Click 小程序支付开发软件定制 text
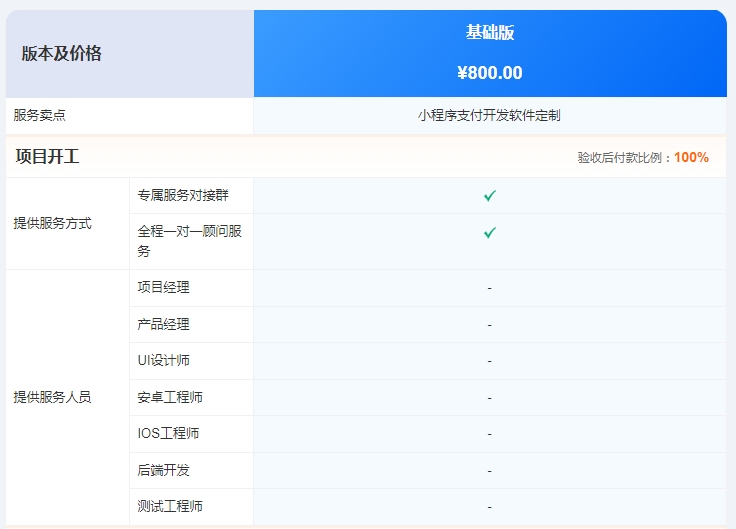736x529 pixels. click(489, 115)
